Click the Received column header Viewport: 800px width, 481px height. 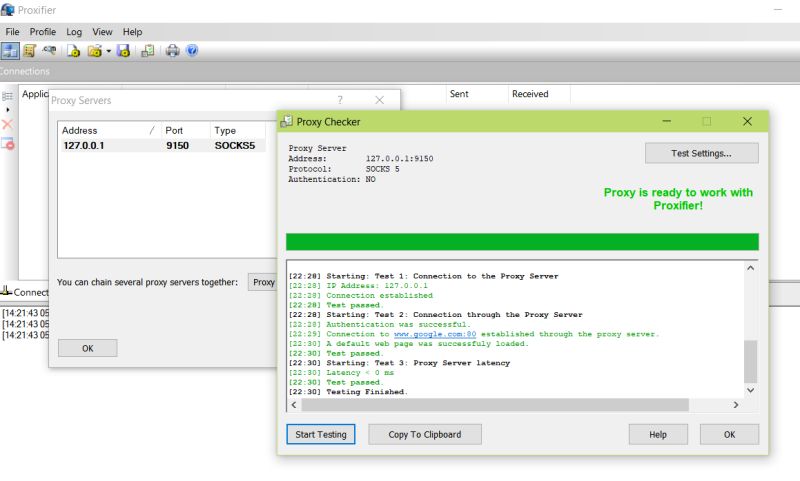(539, 94)
